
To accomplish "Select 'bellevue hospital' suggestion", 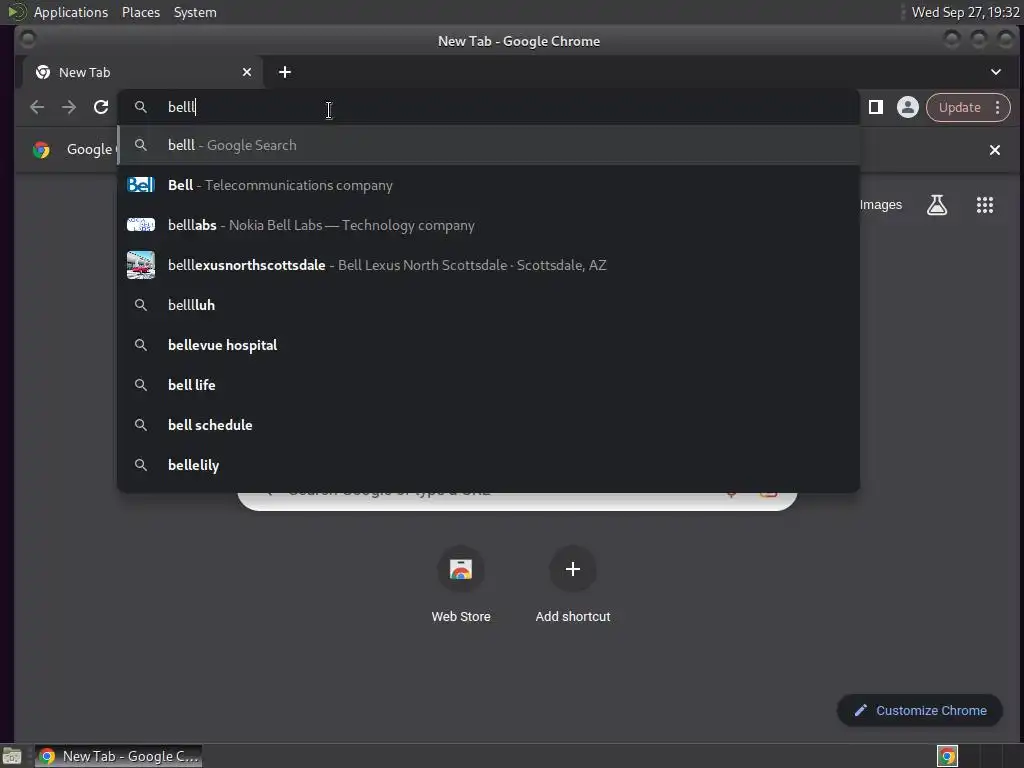I will (488, 345).
